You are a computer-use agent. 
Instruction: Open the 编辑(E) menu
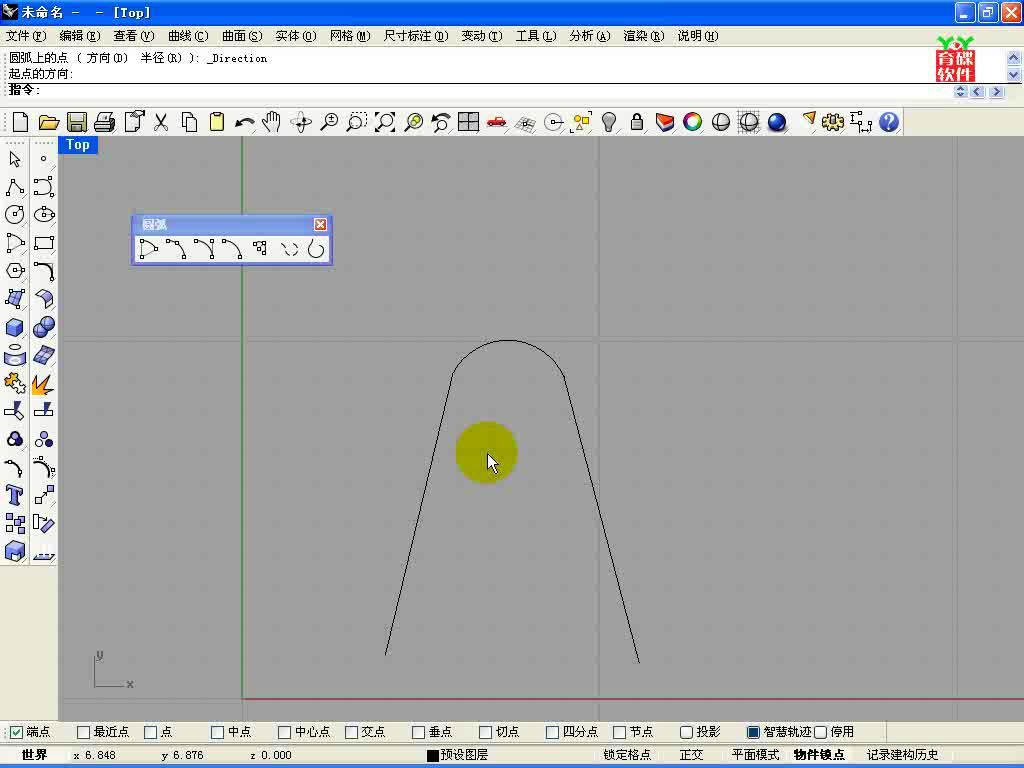(x=80, y=36)
